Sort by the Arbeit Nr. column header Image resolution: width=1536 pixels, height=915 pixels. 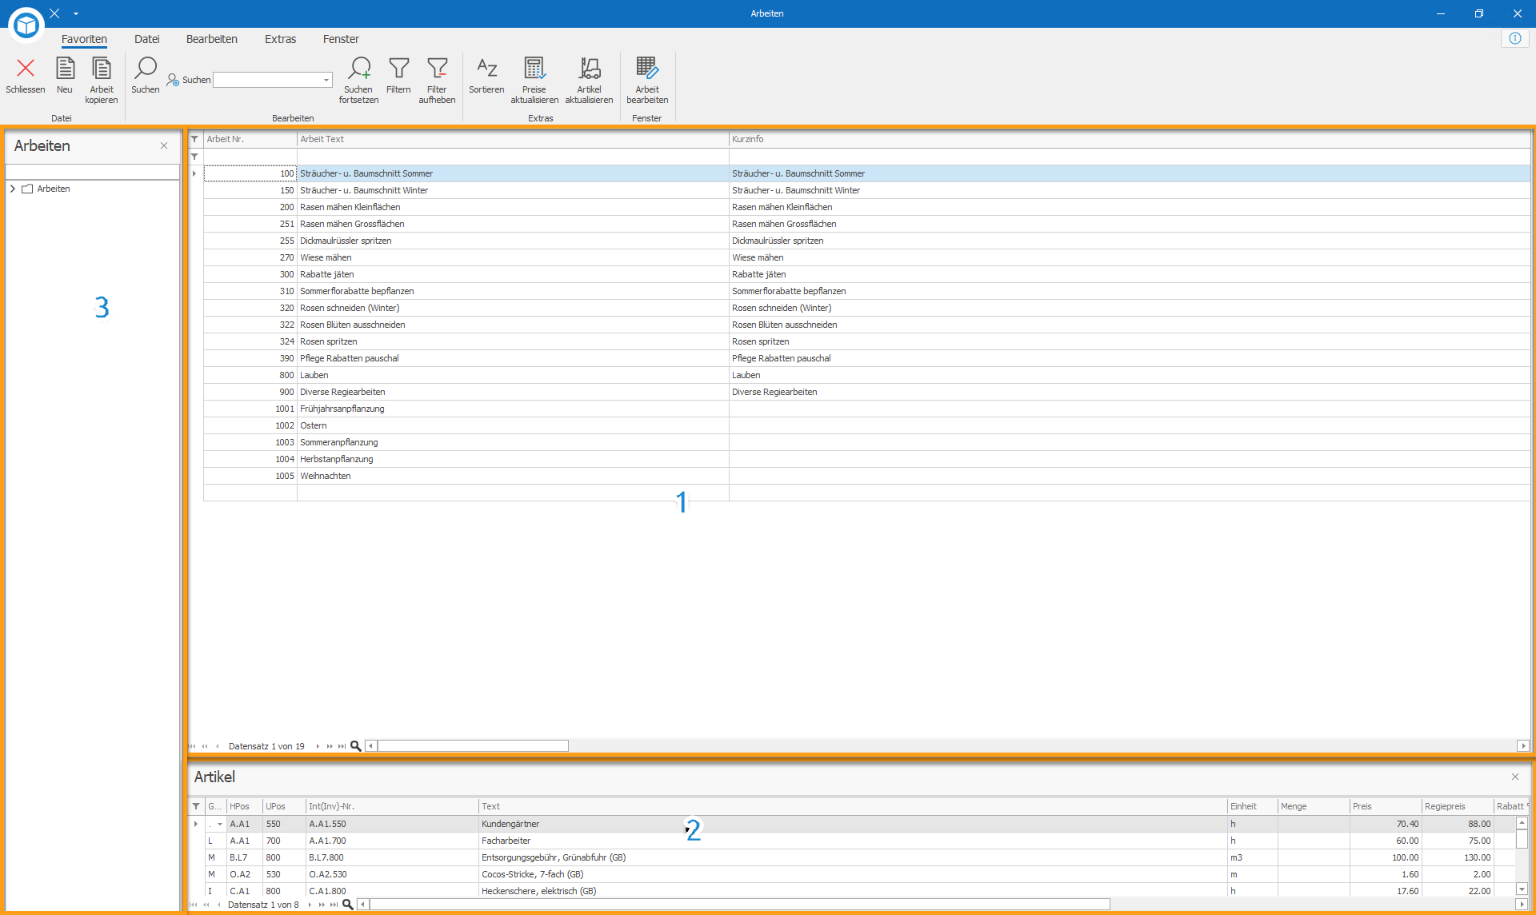pos(250,140)
